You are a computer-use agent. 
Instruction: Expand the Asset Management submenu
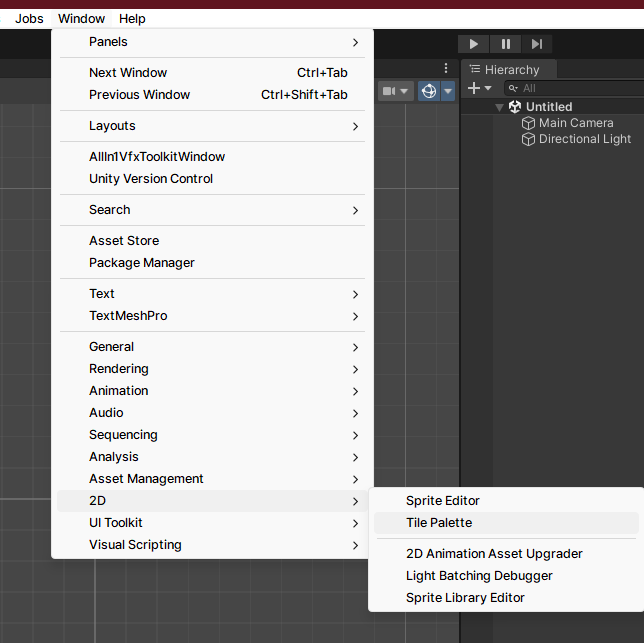212,479
